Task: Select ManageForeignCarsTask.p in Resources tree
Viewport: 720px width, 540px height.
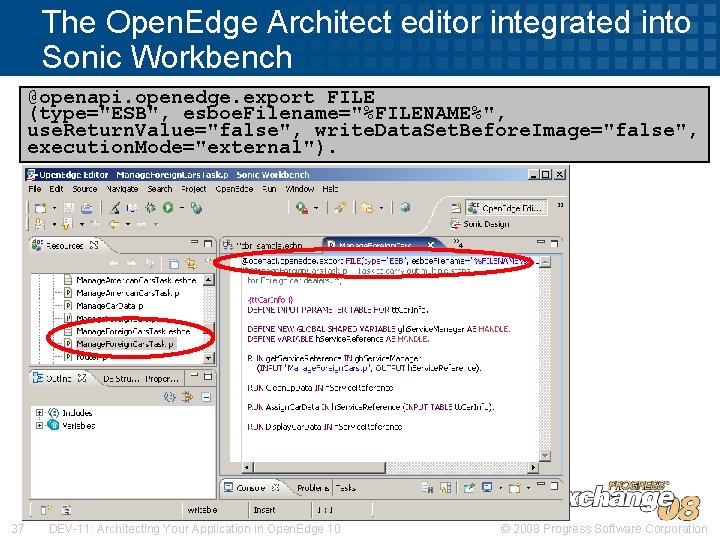Action: pos(124,344)
